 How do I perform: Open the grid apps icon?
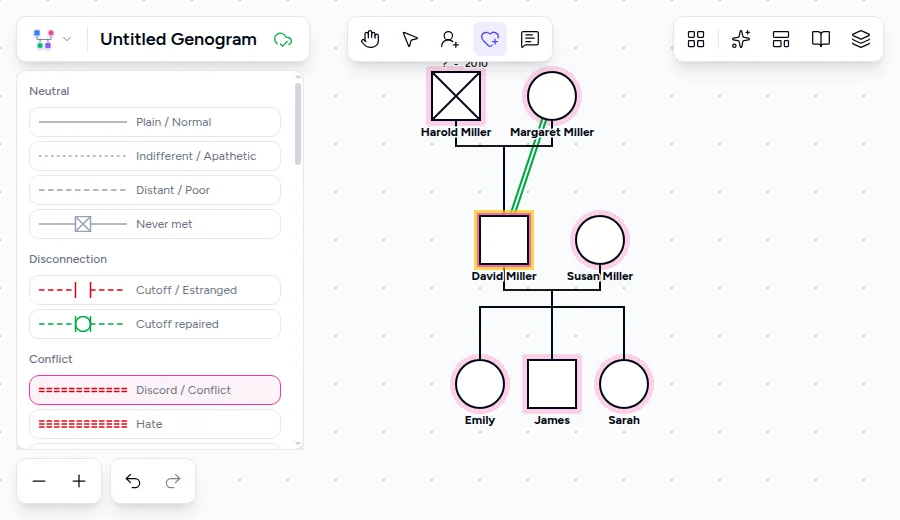(696, 39)
